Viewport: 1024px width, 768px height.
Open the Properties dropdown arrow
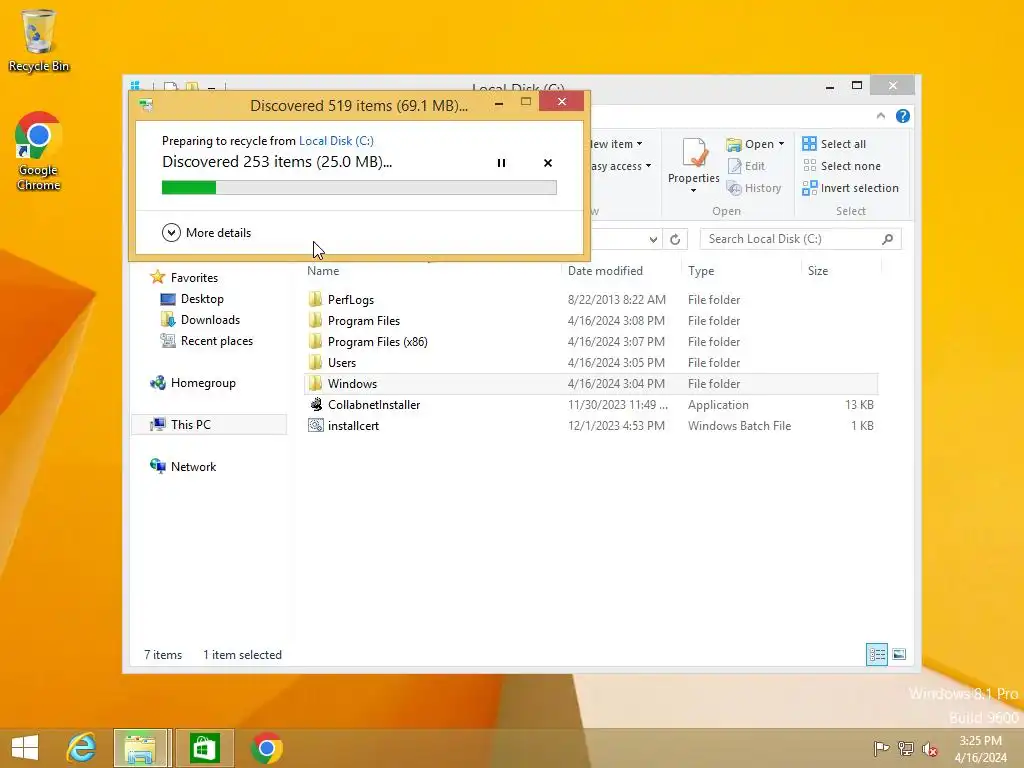pyautogui.click(x=694, y=190)
